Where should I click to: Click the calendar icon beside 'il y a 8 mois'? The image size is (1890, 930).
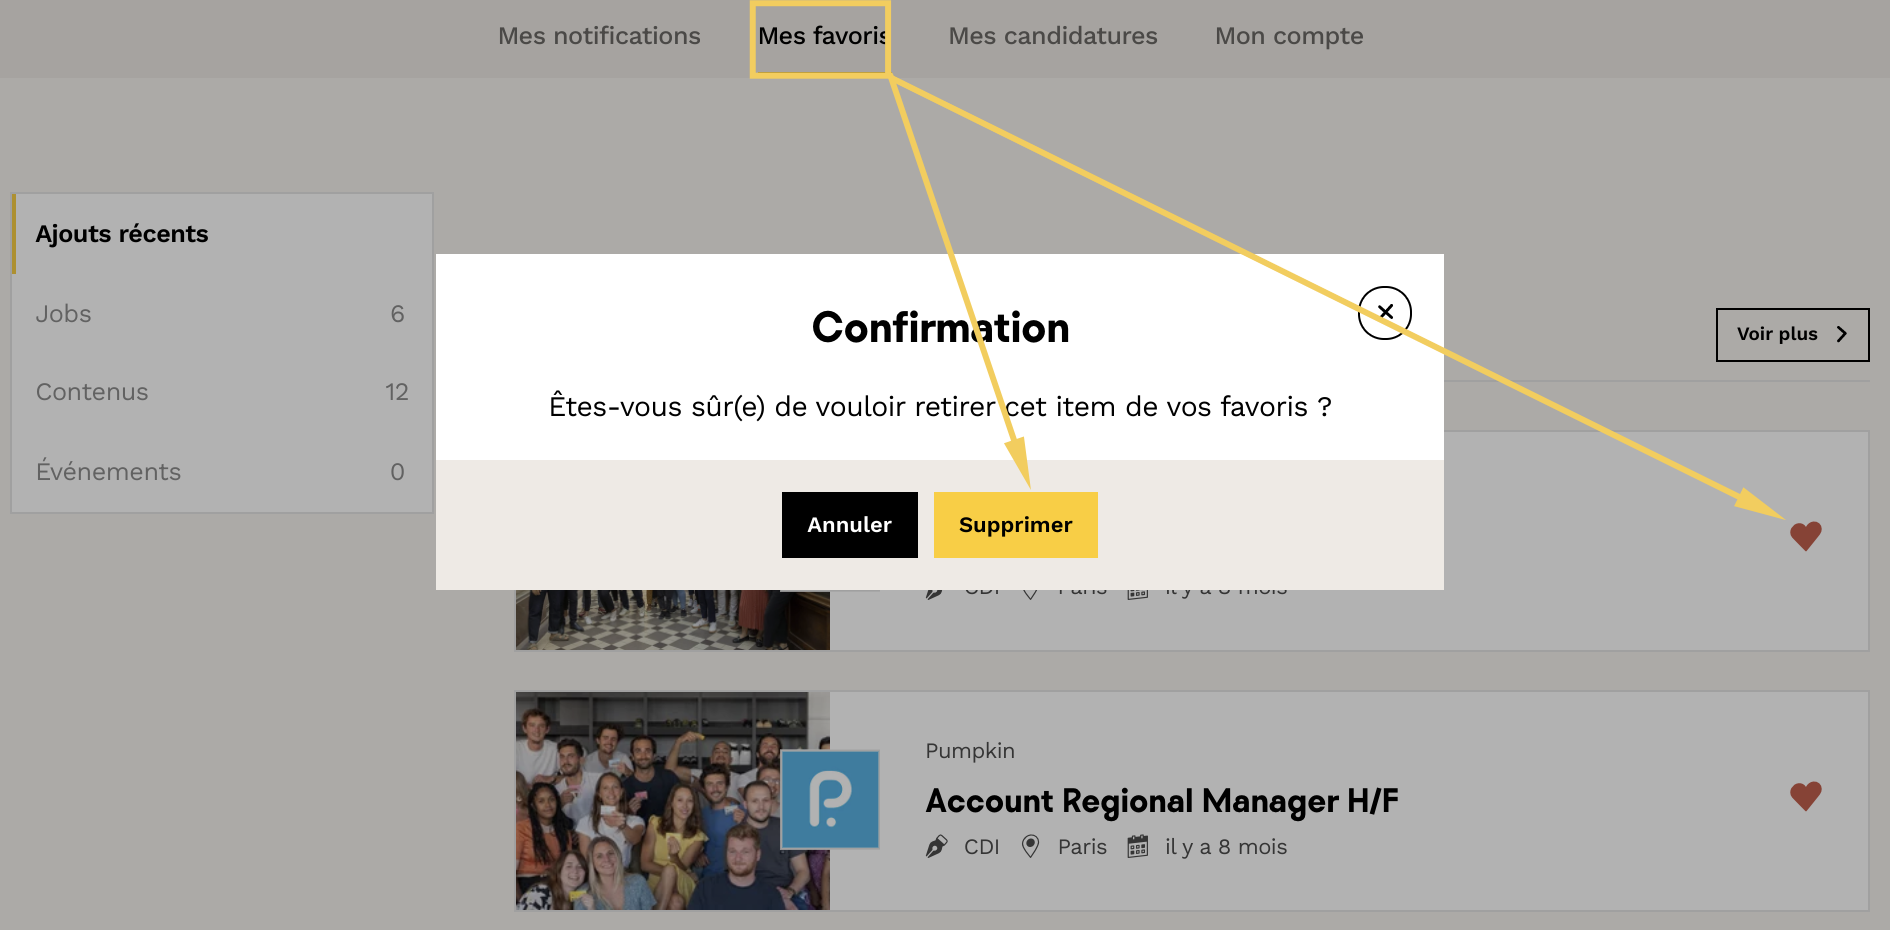[1138, 847]
